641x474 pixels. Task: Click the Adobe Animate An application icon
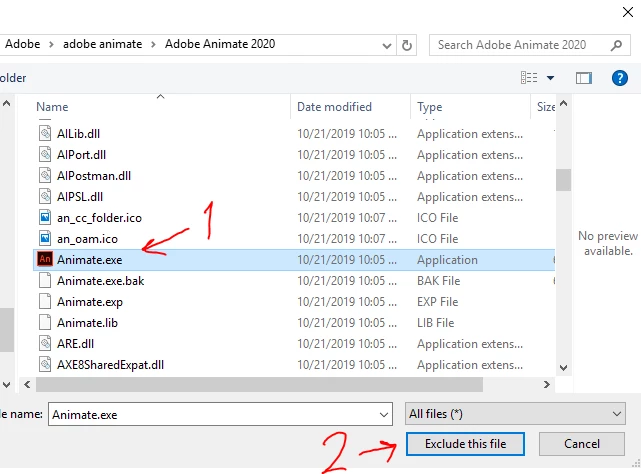(x=45, y=259)
